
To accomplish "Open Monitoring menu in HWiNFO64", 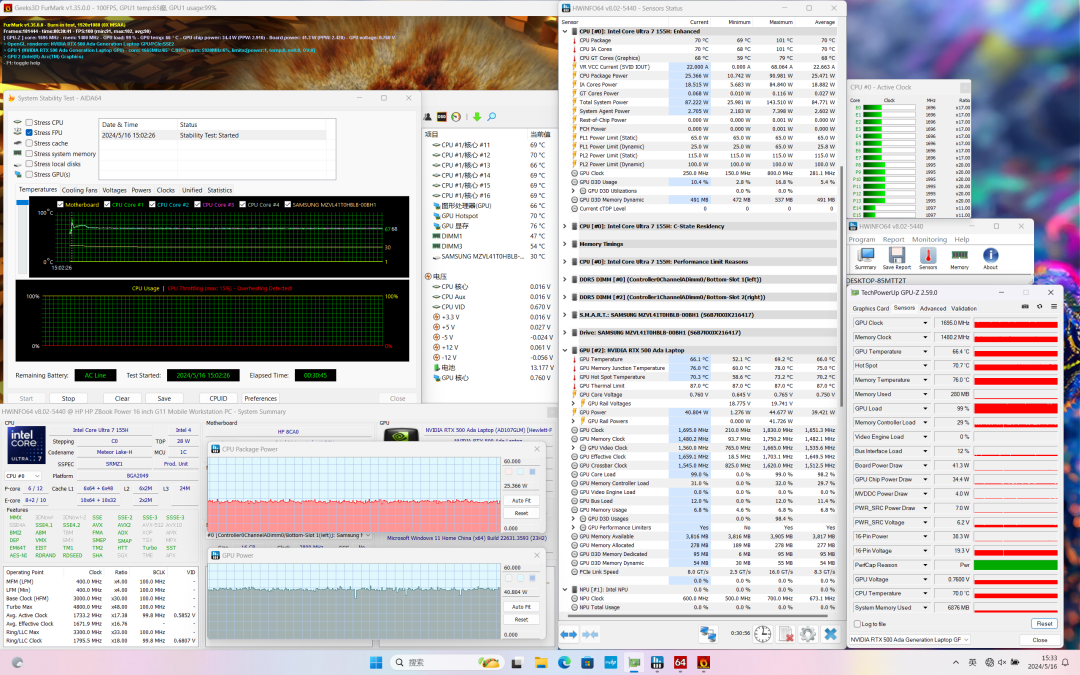I will [929, 240].
